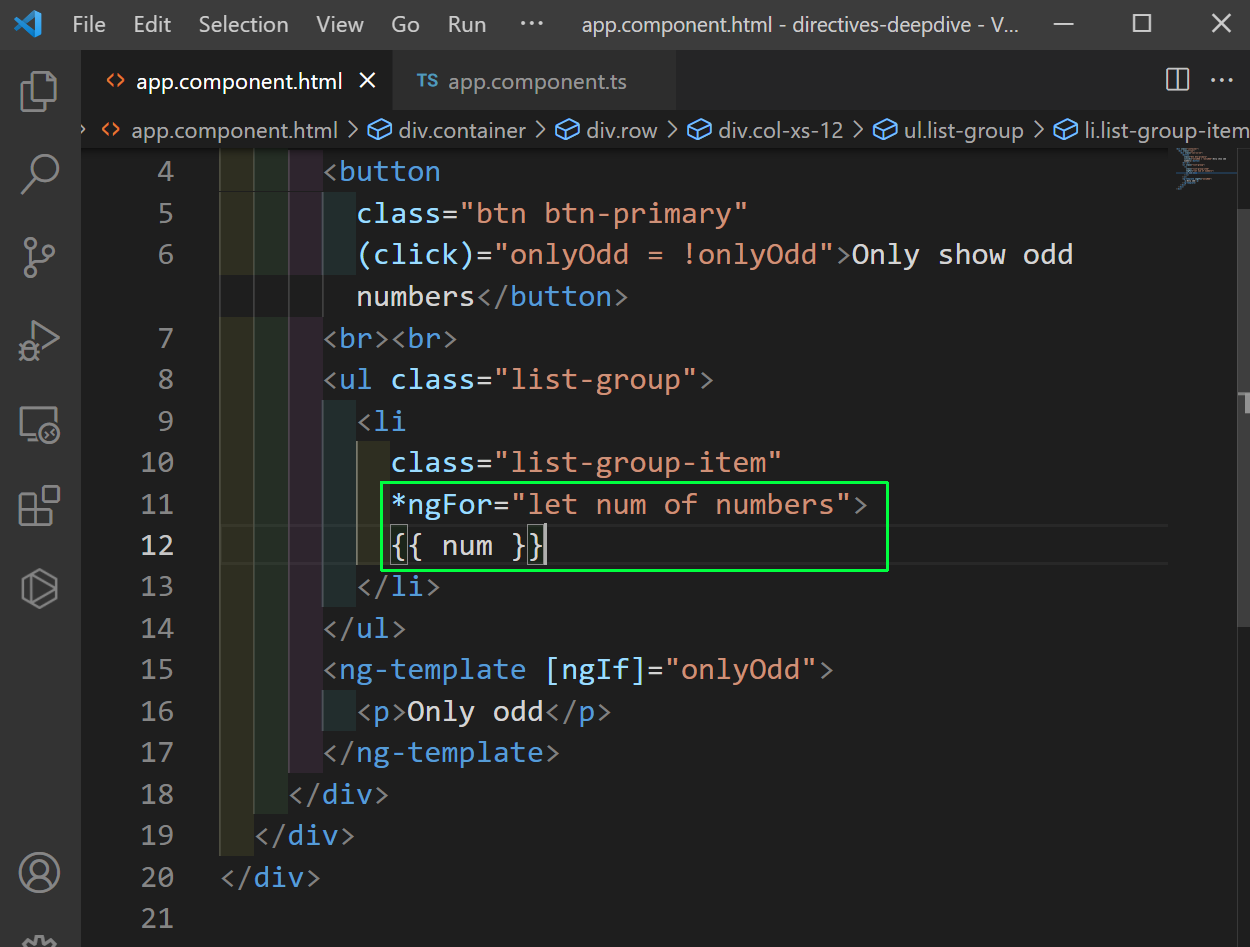Image resolution: width=1250 pixels, height=947 pixels.
Task: Click the <br><br> line
Action: pyautogui.click(x=390, y=338)
